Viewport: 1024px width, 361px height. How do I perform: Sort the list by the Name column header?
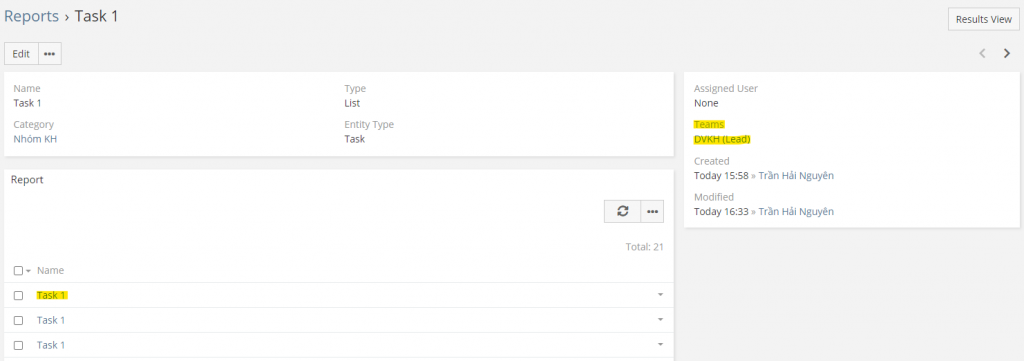[50, 270]
